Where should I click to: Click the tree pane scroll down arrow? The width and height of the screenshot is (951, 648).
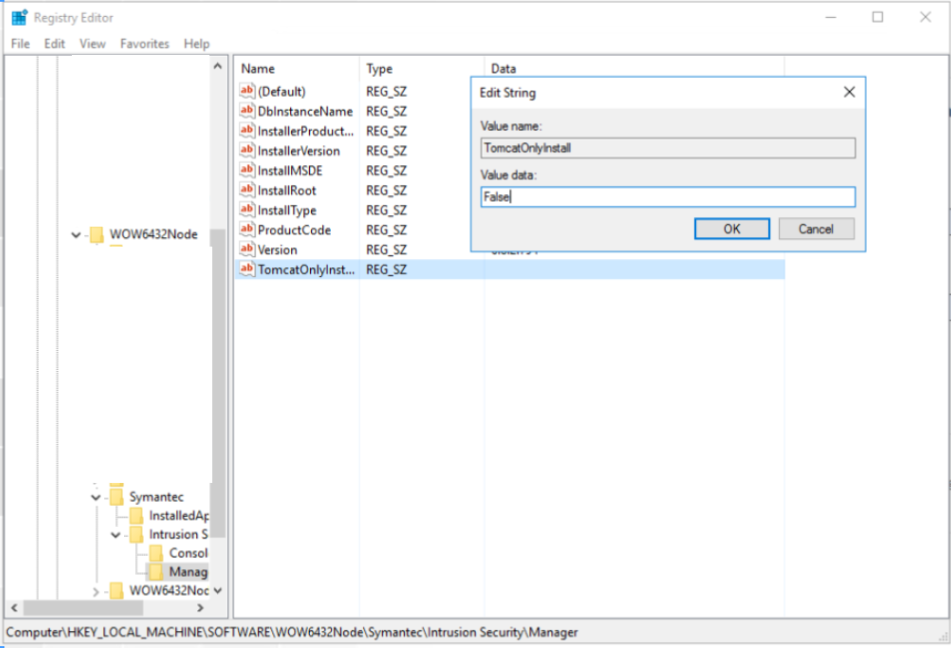point(218,590)
